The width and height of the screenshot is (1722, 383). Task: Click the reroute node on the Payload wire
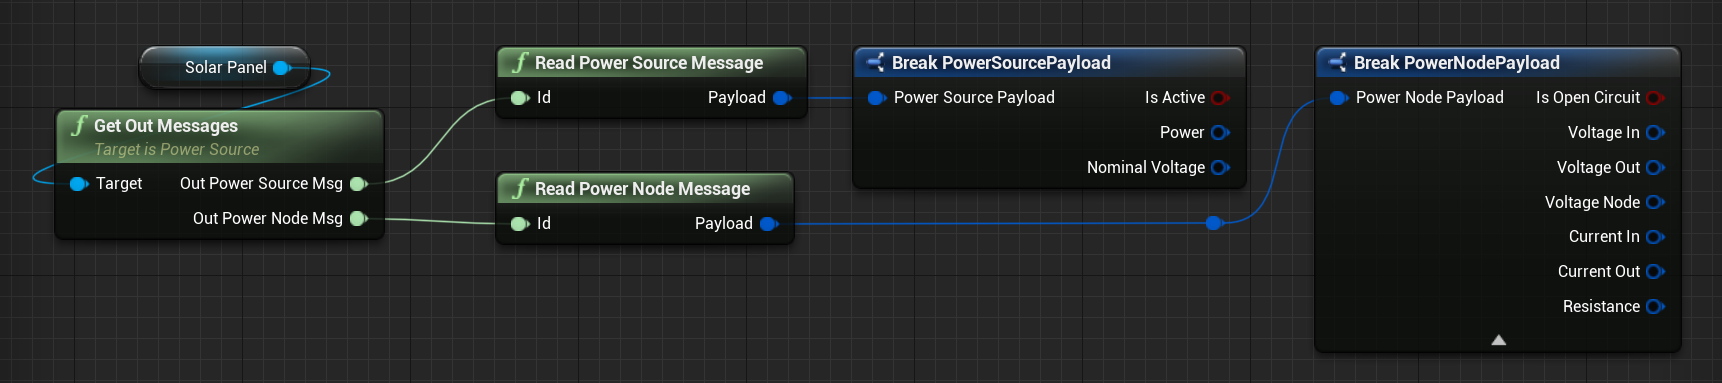[x=1214, y=223]
